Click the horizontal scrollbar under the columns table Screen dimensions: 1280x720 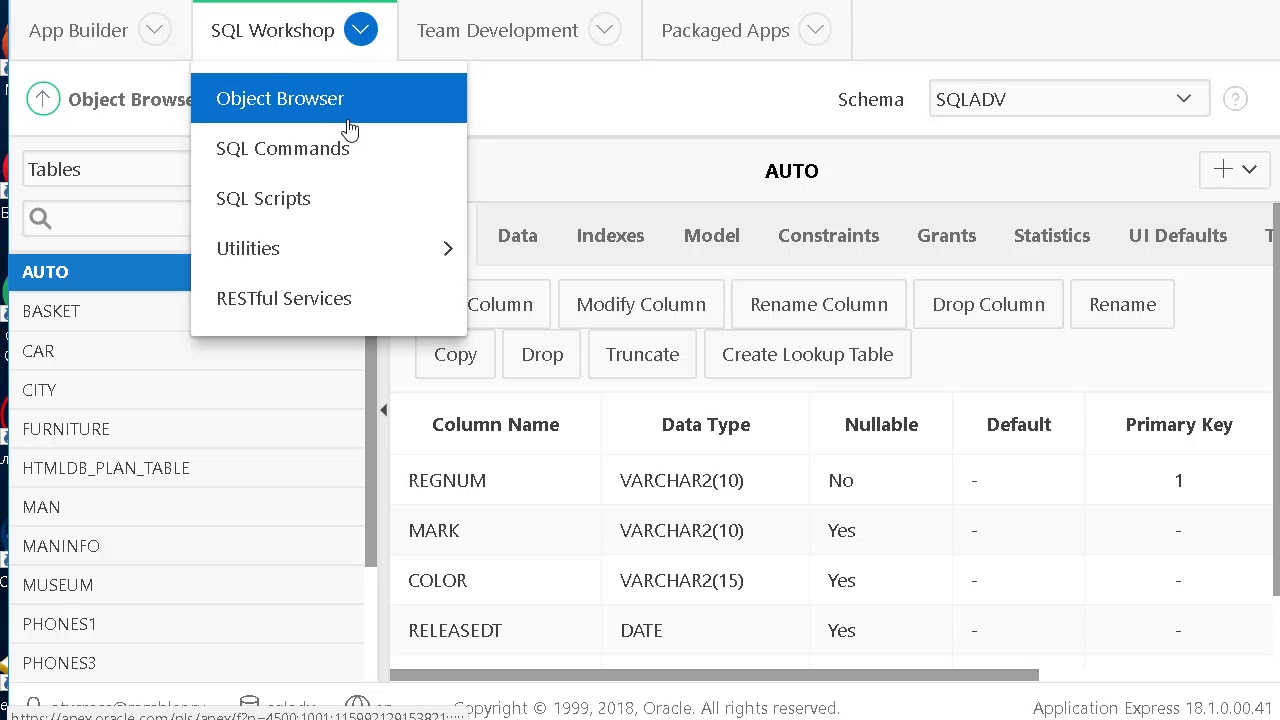coord(714,675)
